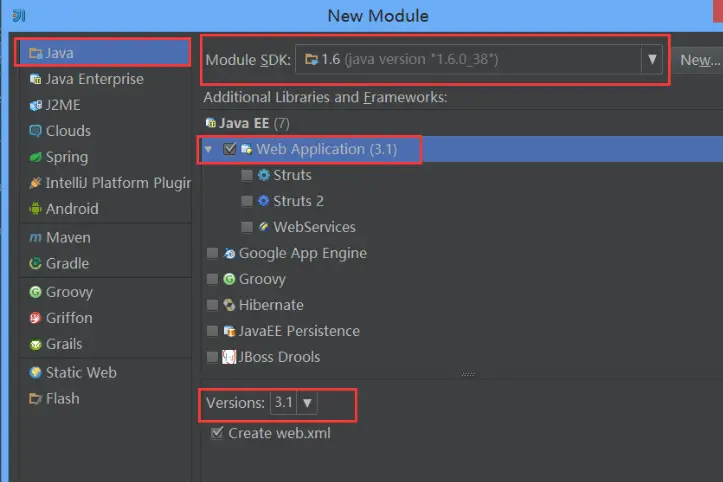
Task: Select Griffon module type
Action: pyautogui.click(x=105, y=318)
